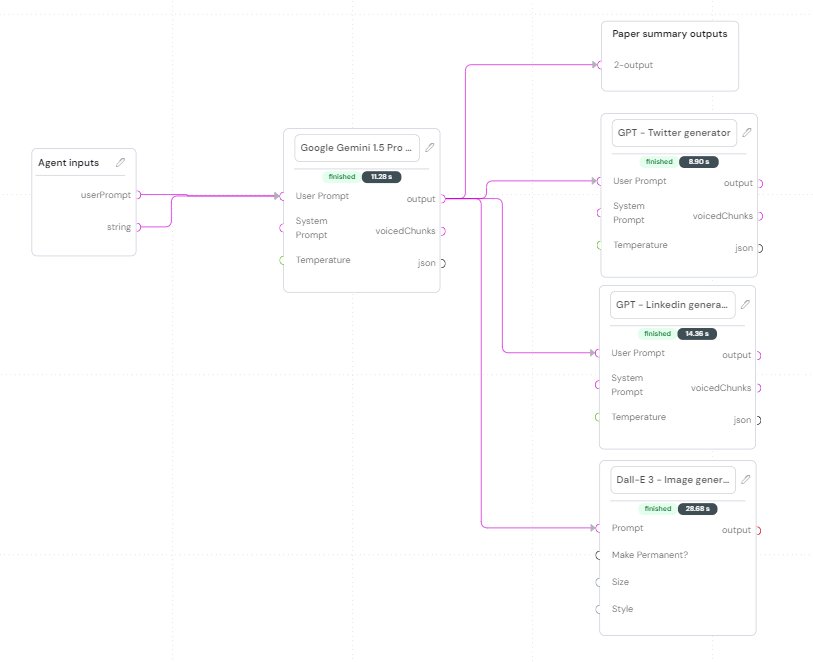Click the string output port on Agent inputs

coord(138,227)
